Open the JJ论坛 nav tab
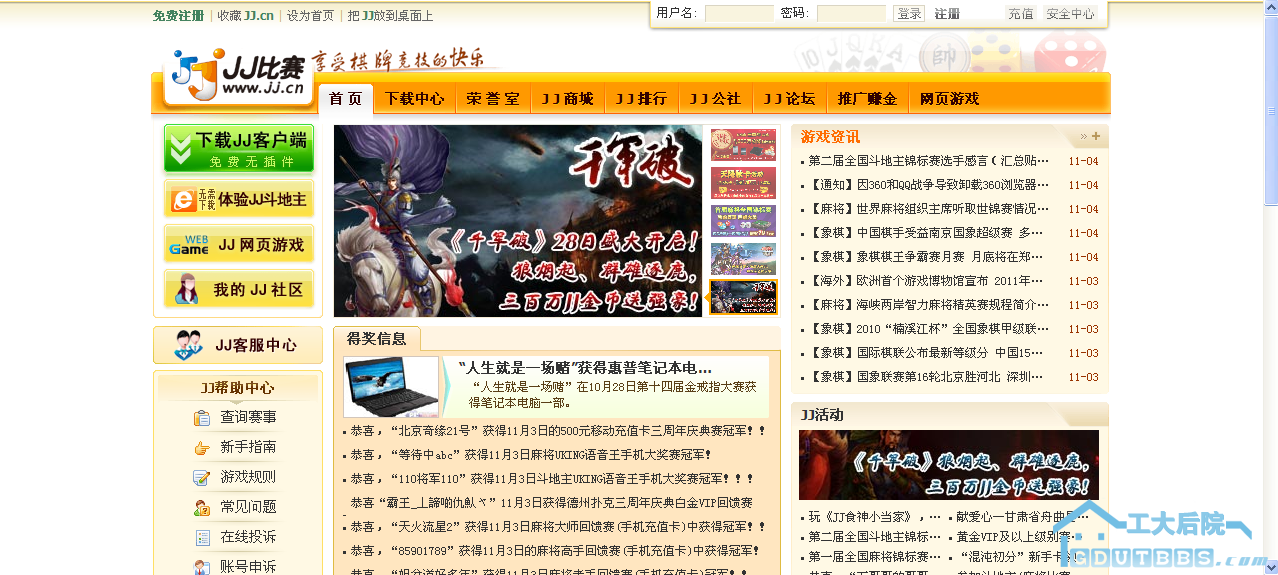Viewport: 1278px width, 575px height. 789,99
